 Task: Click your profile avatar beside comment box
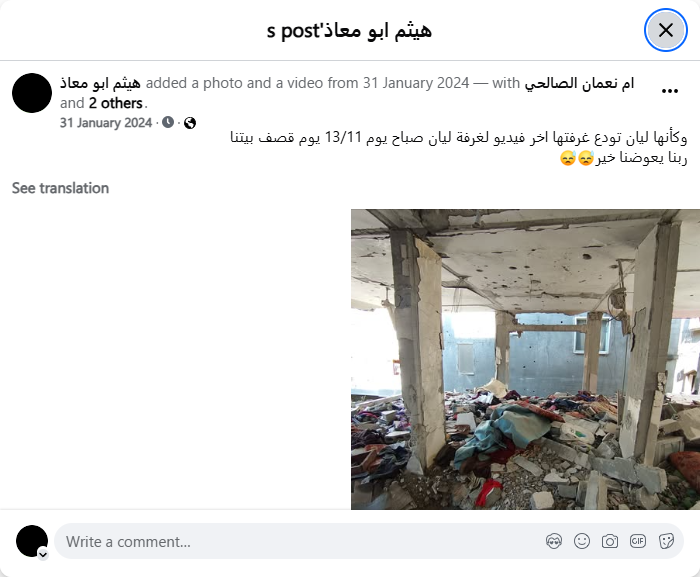[32, 541]
